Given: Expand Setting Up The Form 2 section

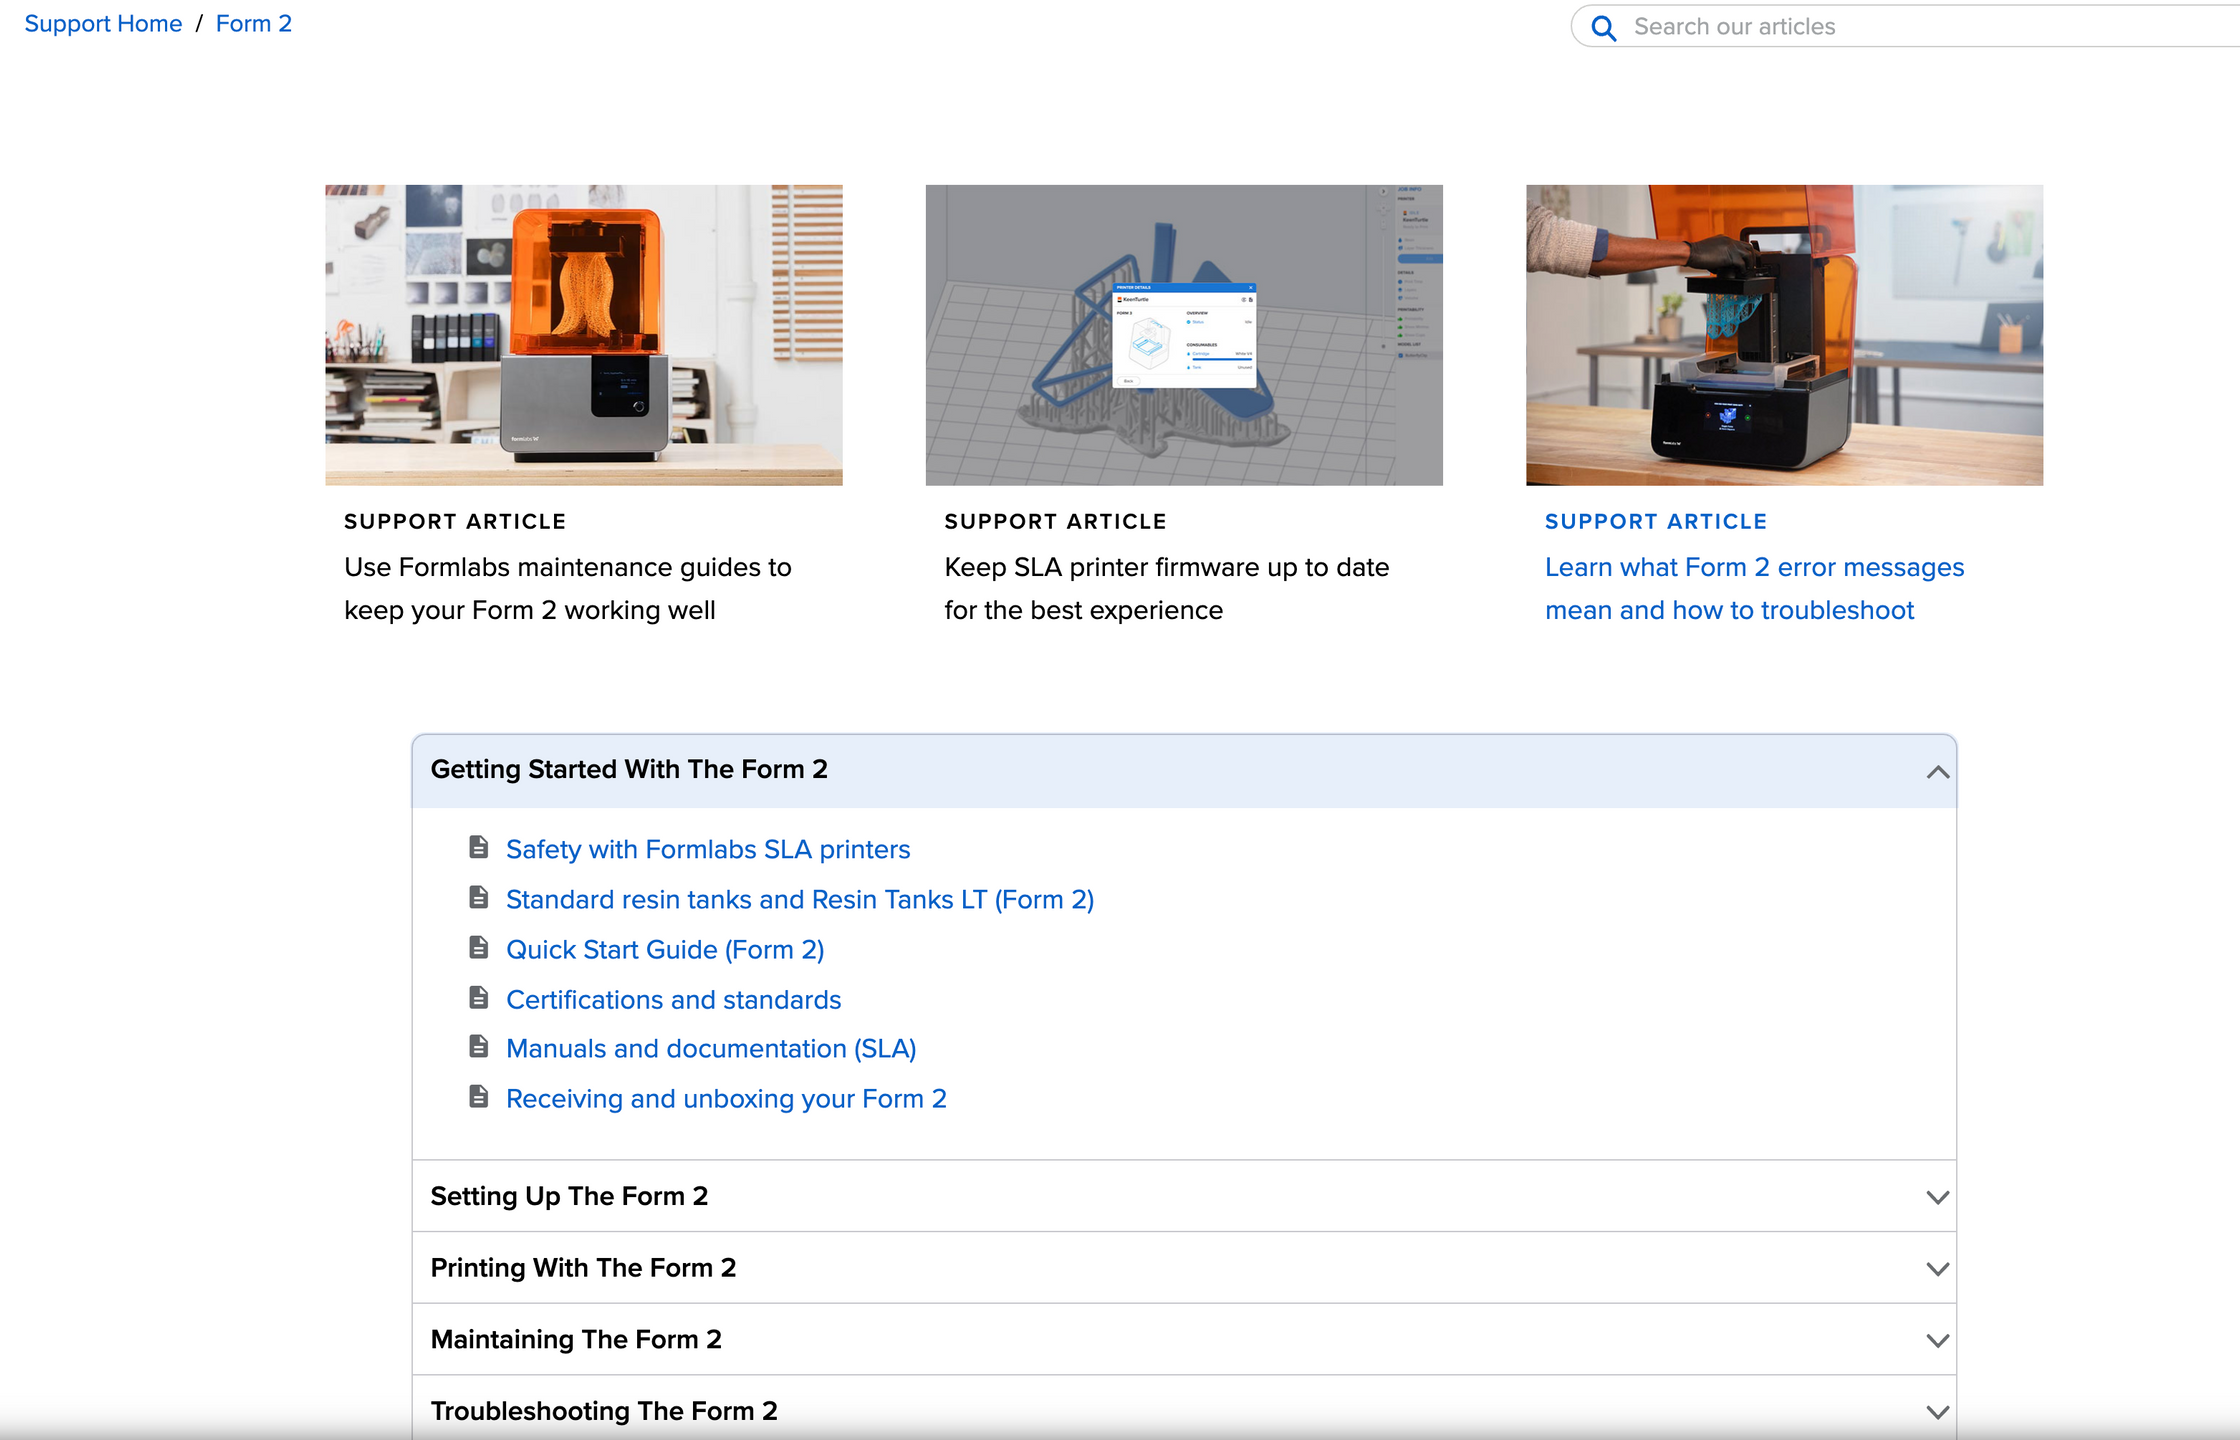Looking at the screenshot, I should pyautogui.click(x=1937, y=1197).
